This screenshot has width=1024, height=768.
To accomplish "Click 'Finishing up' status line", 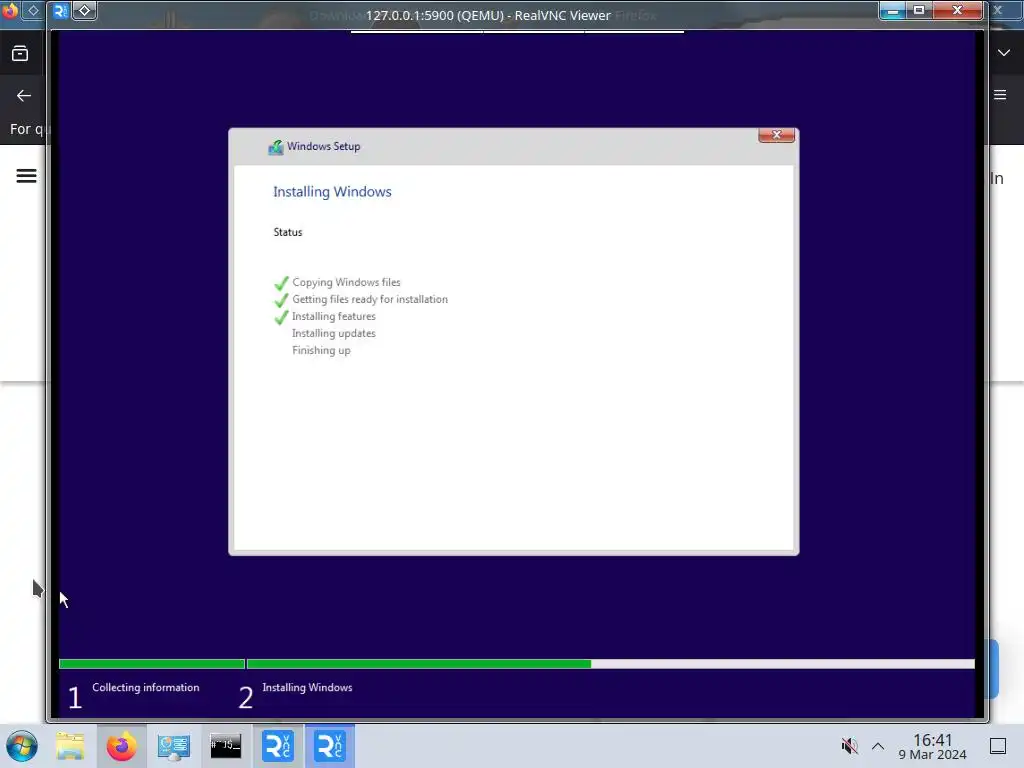I will coord(321,350).
